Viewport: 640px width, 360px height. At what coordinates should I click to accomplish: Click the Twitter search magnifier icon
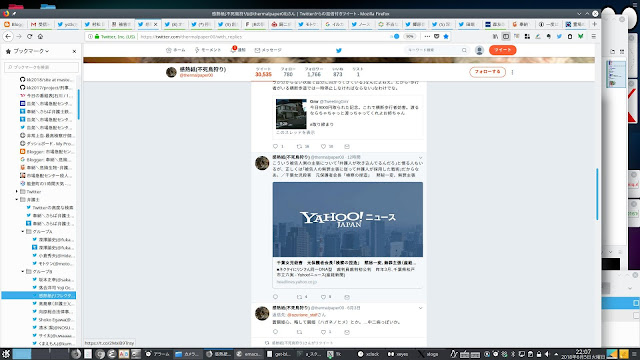tap(464, 50)
